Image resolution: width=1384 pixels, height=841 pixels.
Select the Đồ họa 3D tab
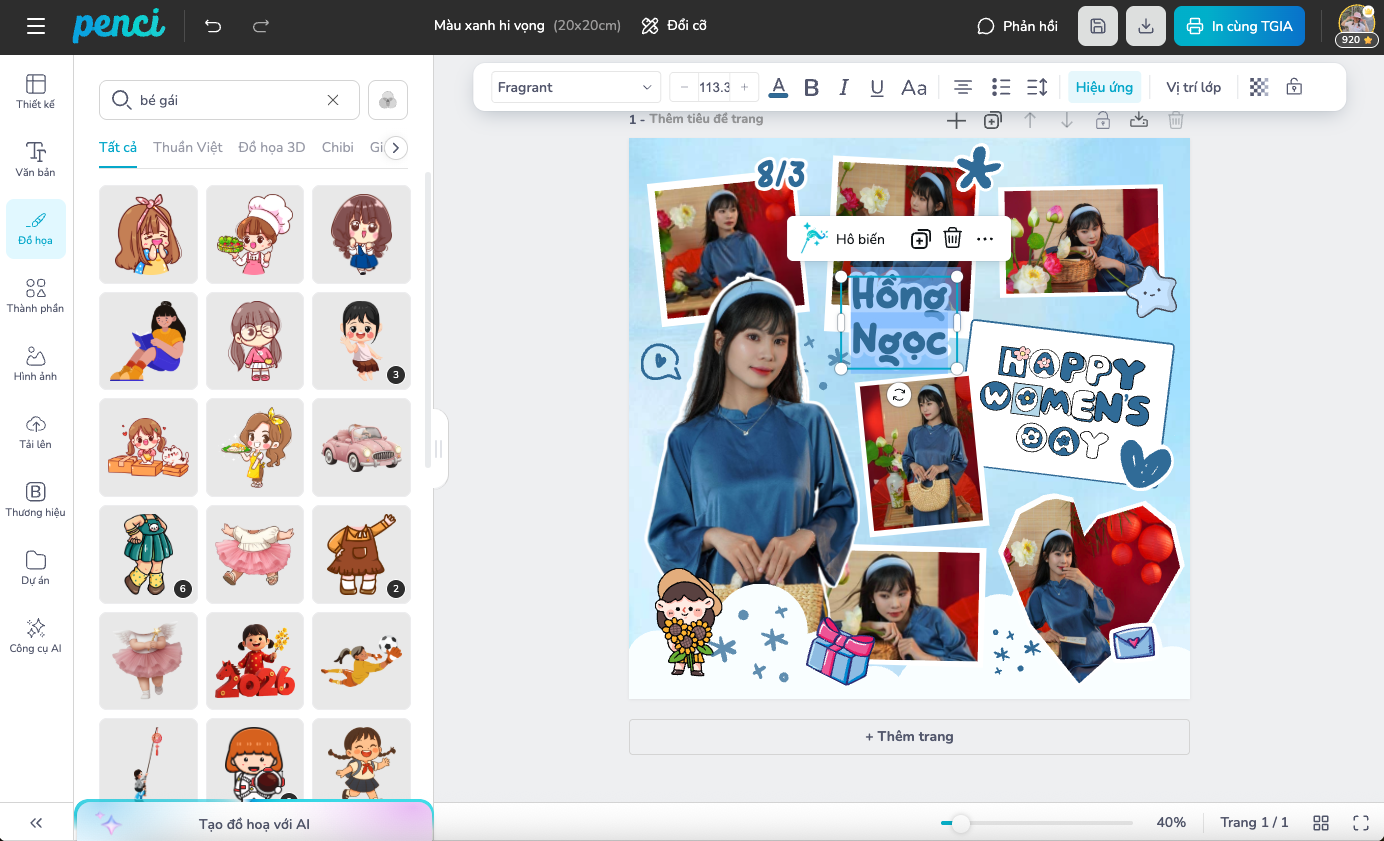coord(272,147)
